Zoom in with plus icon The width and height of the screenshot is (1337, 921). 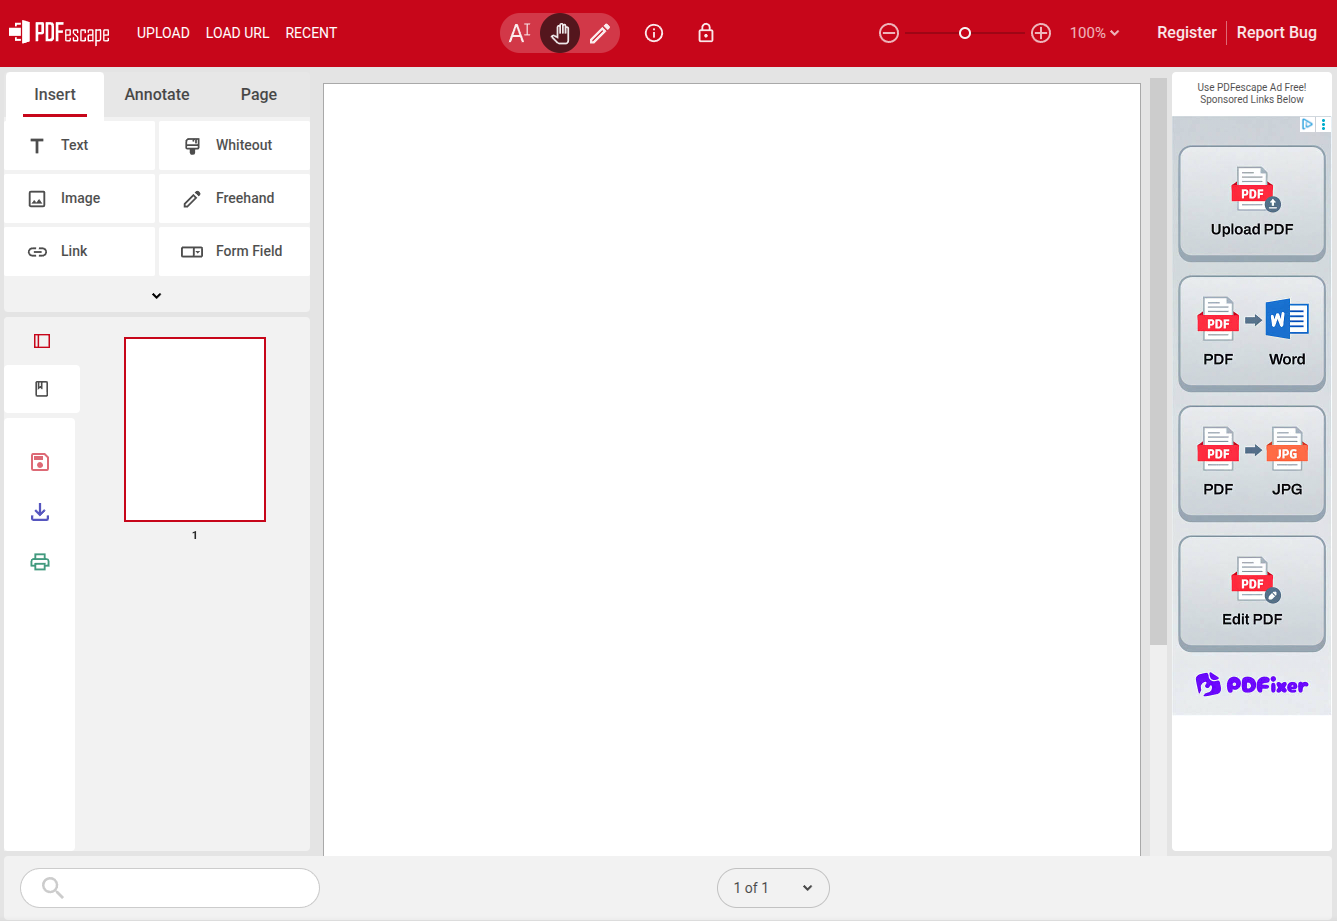1041,33
